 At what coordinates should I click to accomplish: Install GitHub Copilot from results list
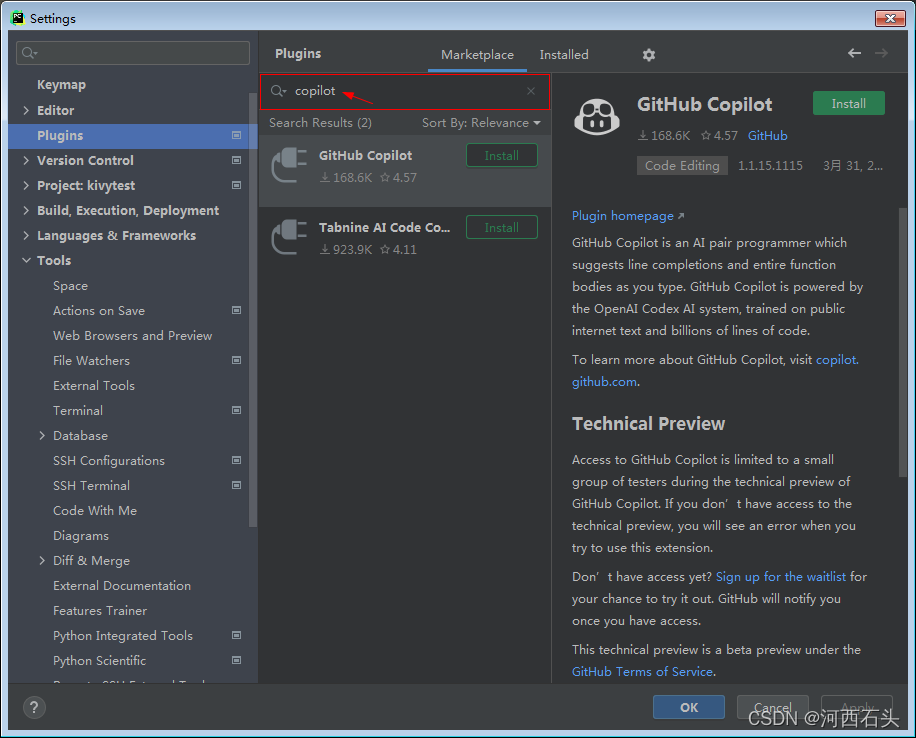[x=502, y=156]
